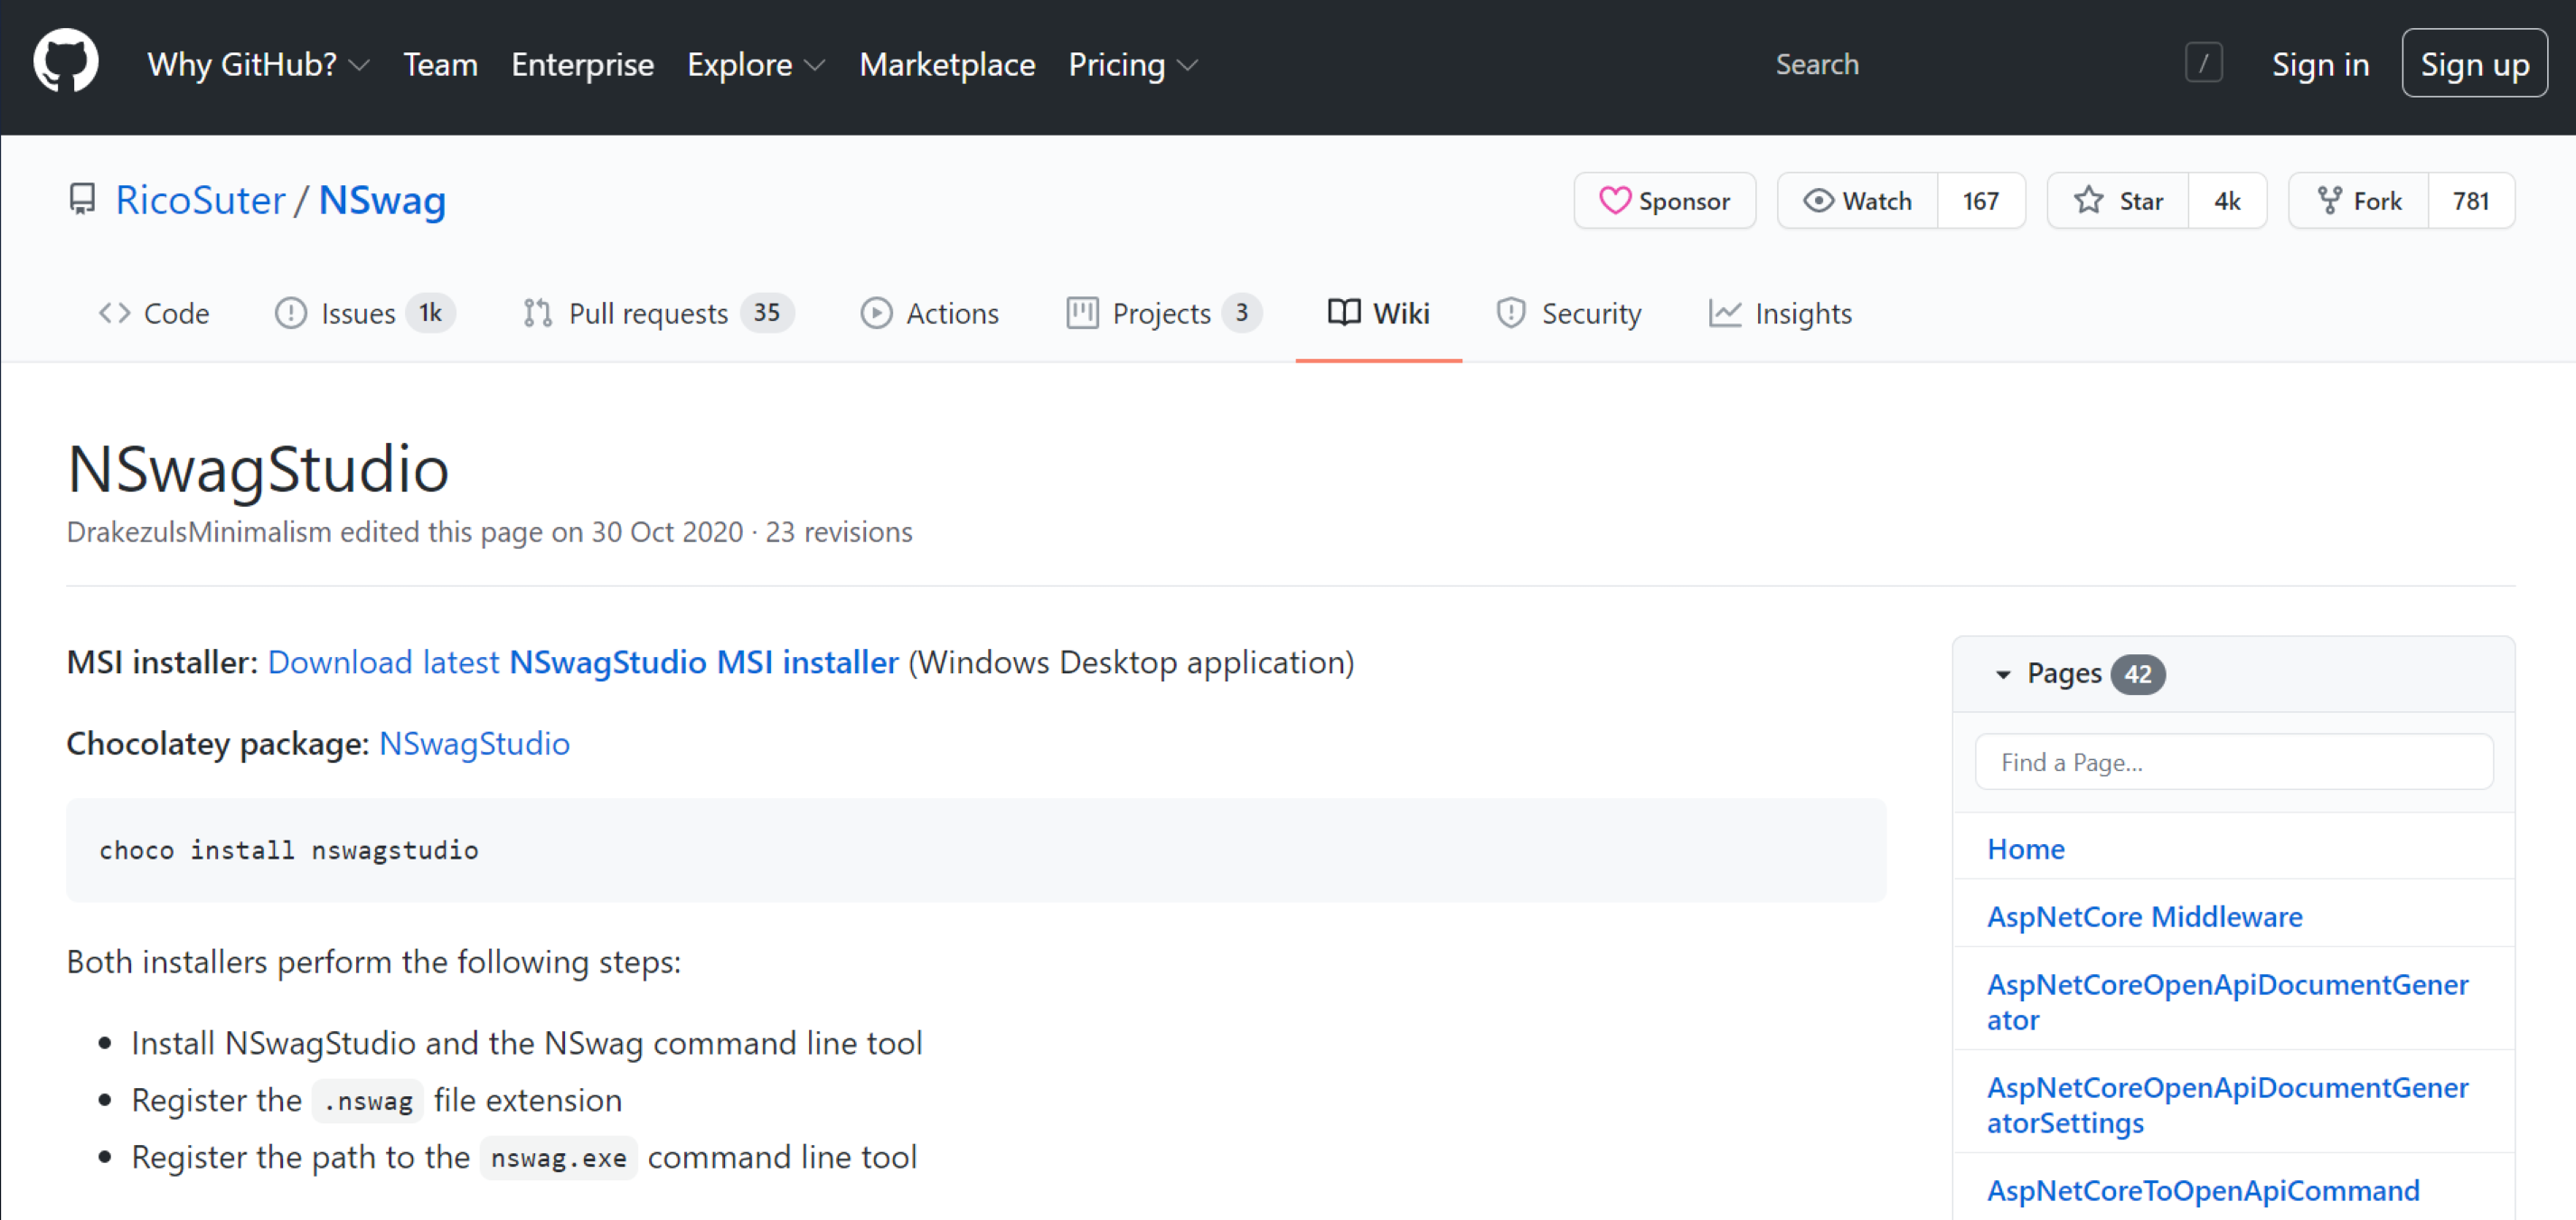The height and width of the screenshot is (1220, 2576).
Task: Open the NSwag repository link
Action: click(x=382, y=200)
